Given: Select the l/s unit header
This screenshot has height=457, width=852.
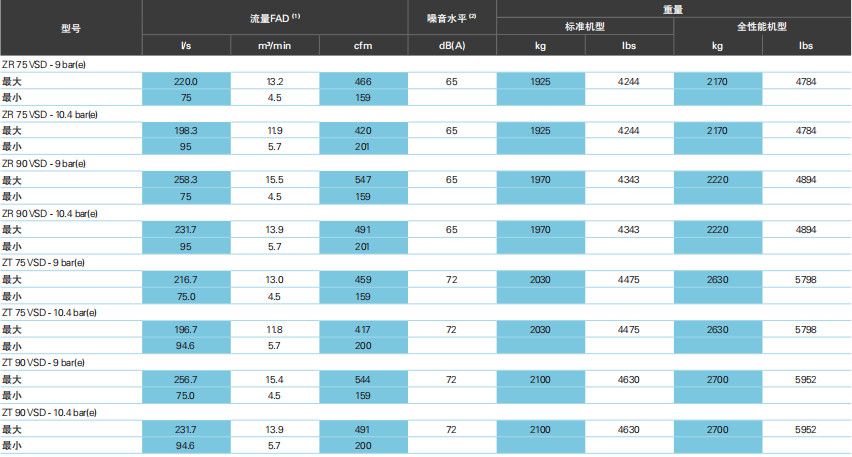Looking at the screenshot, I should tap(186, 46).
